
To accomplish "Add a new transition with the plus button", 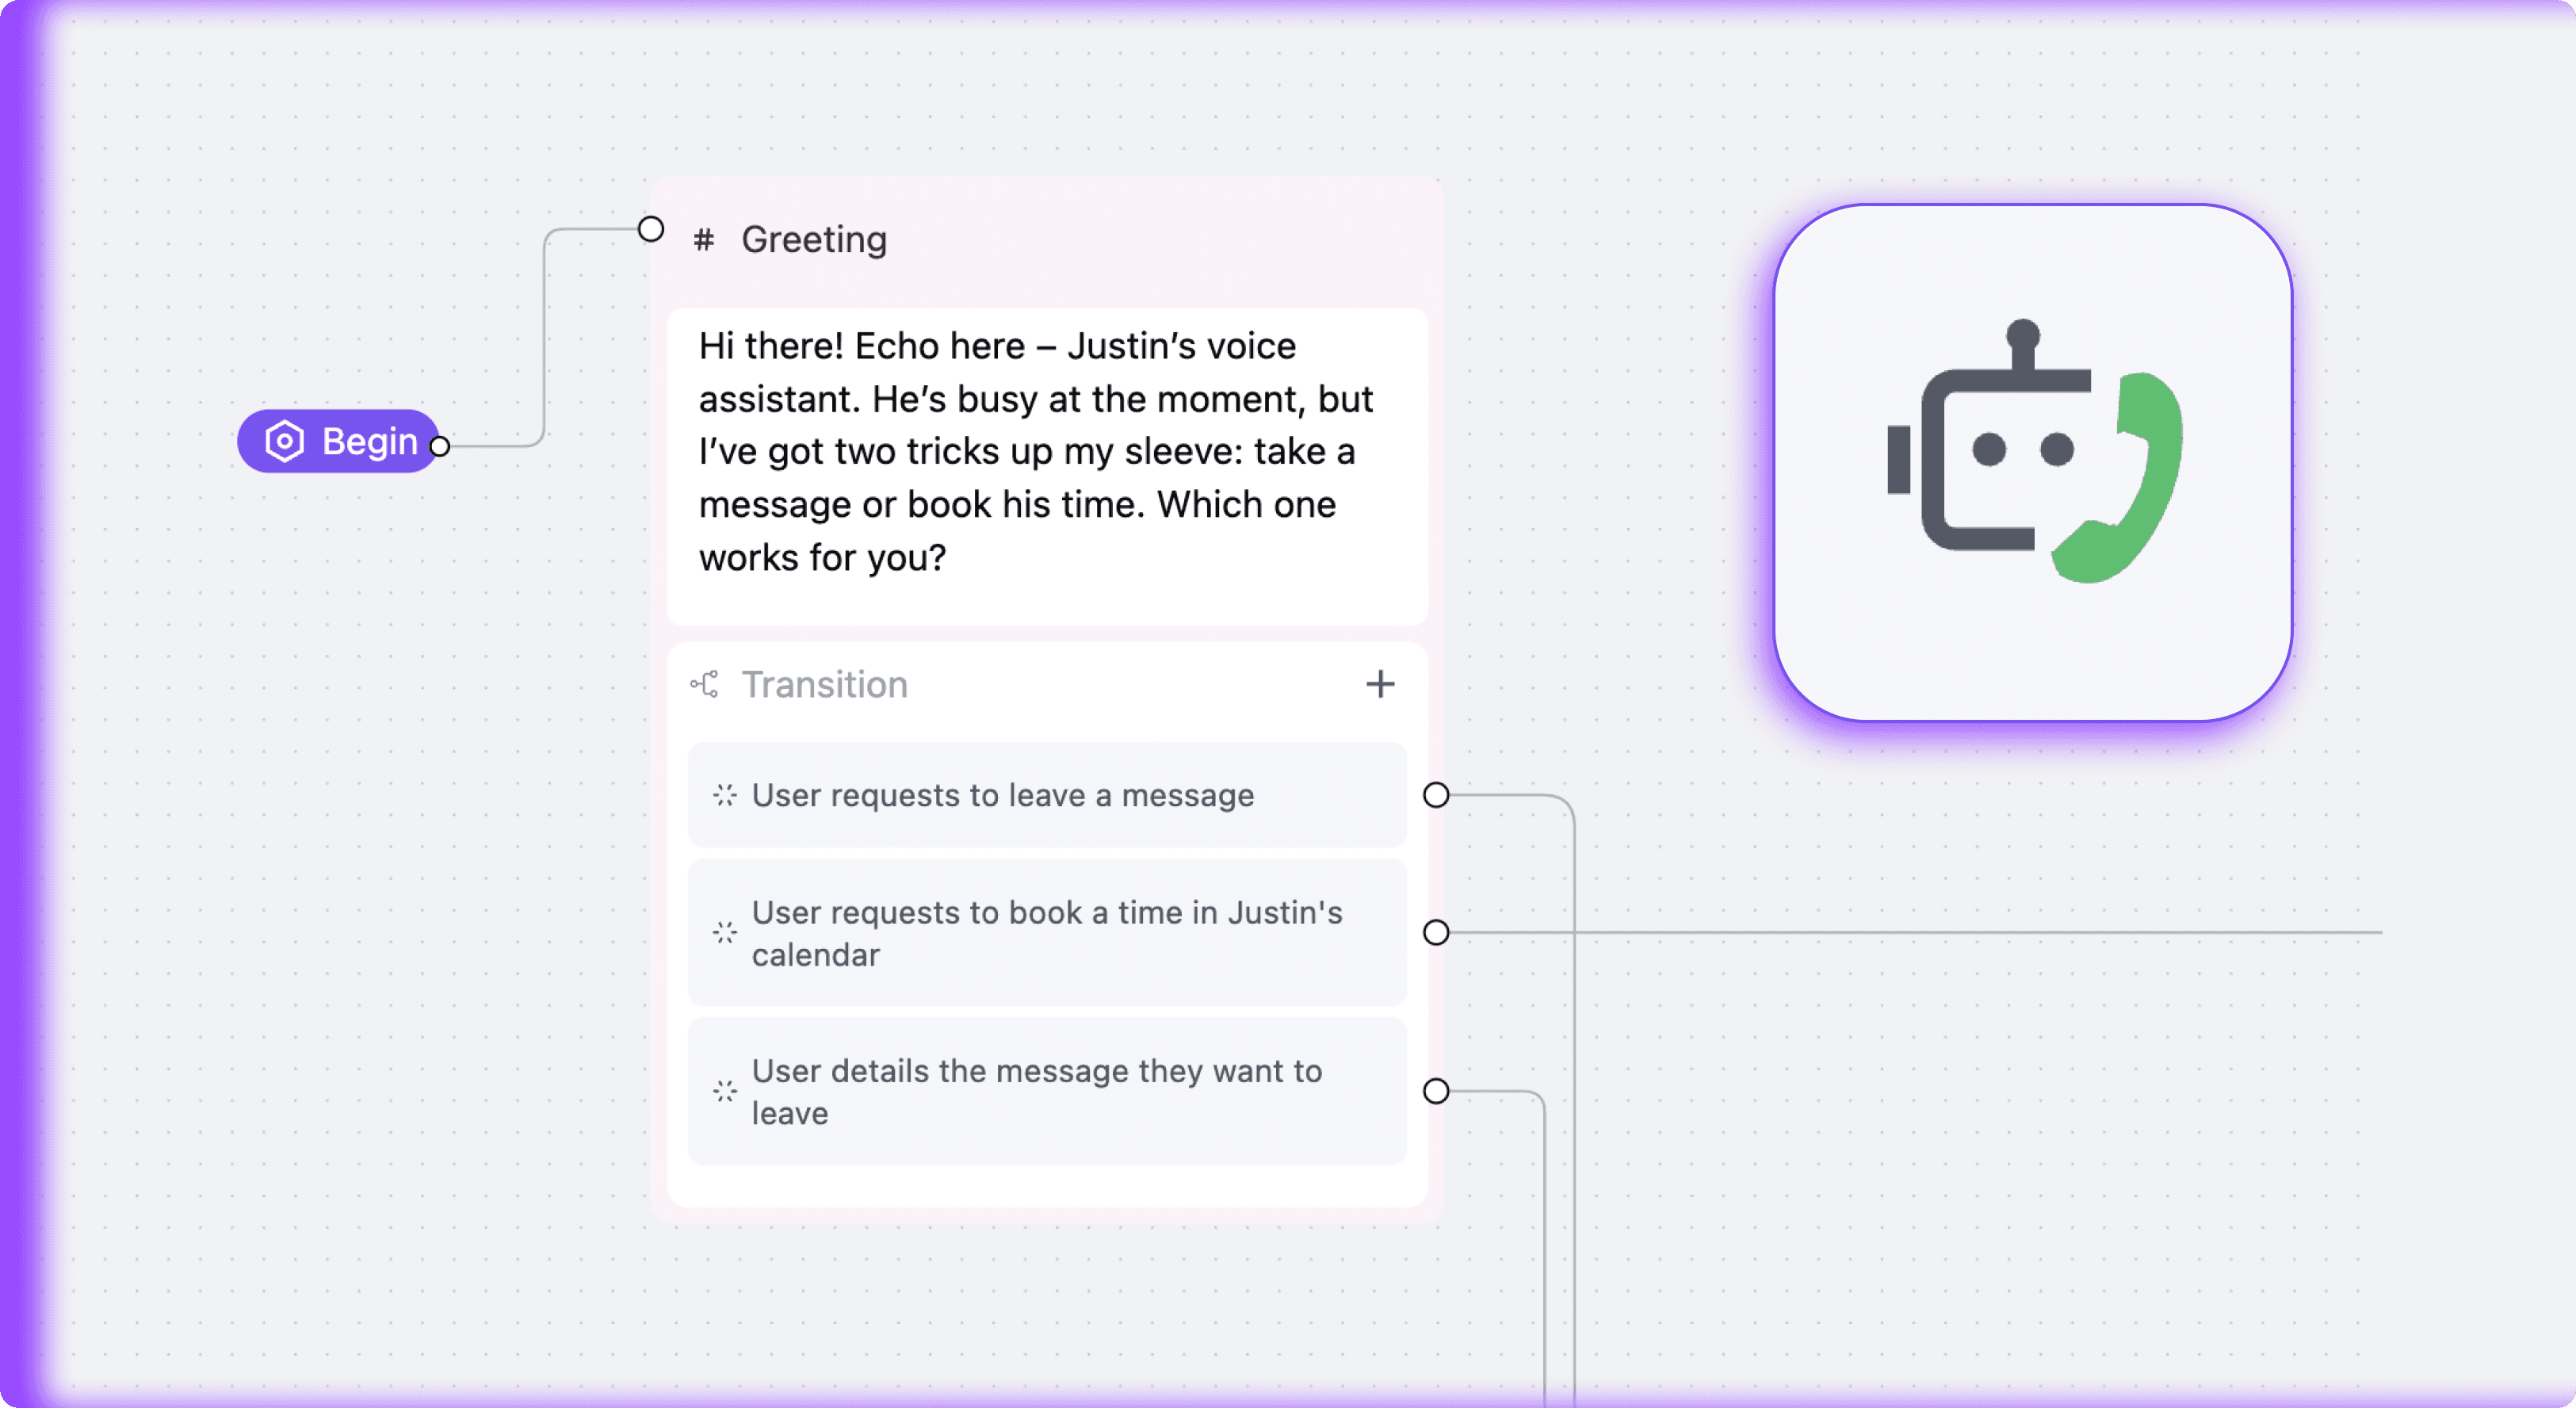I will [1380, 684].
